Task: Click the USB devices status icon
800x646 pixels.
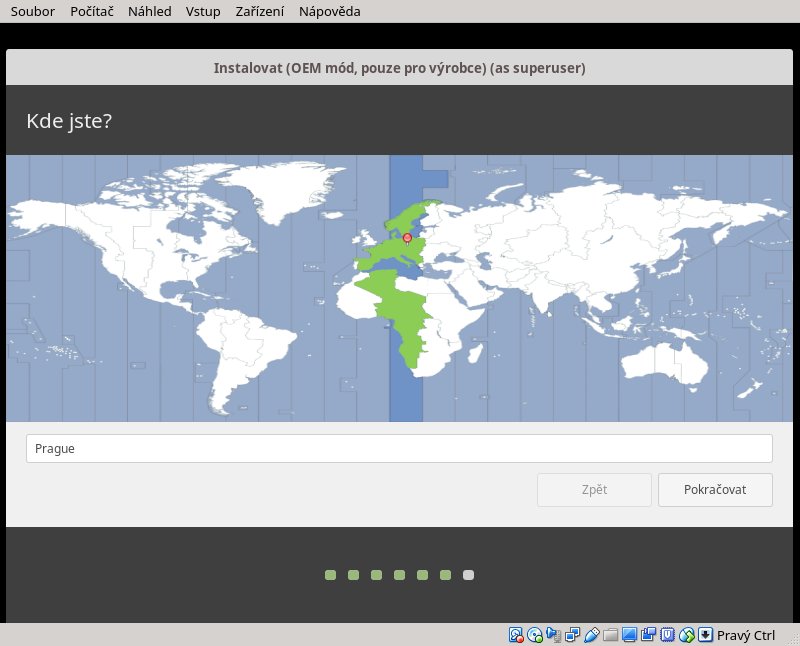Action: [591, 635]
